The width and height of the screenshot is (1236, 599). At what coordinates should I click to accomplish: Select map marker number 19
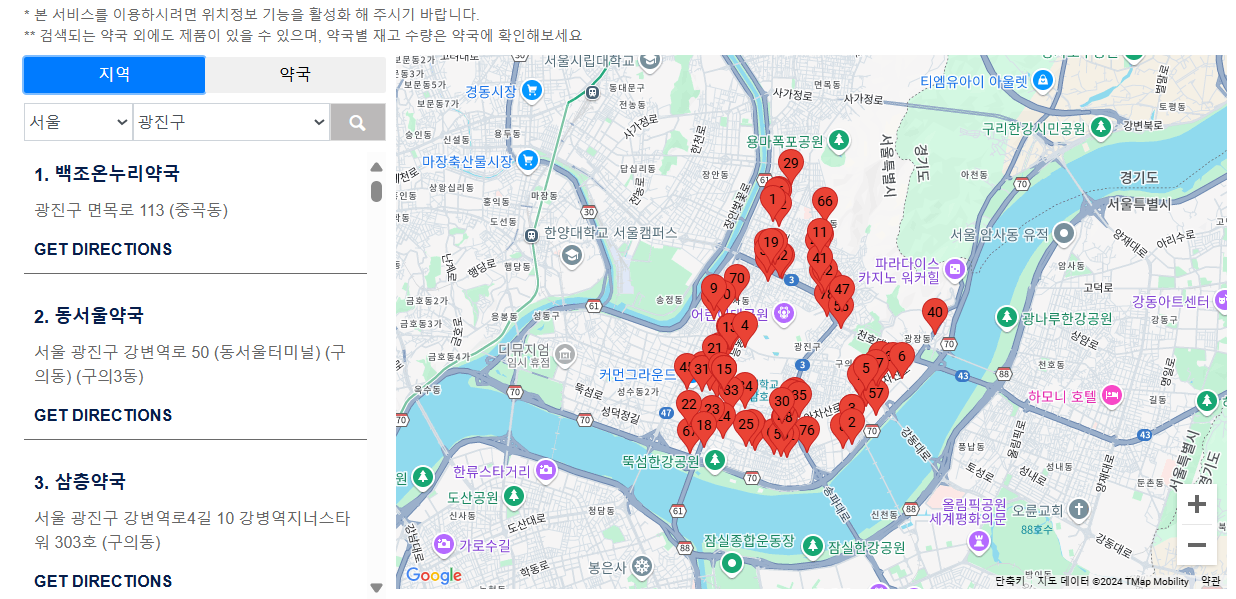click(771, 245)
